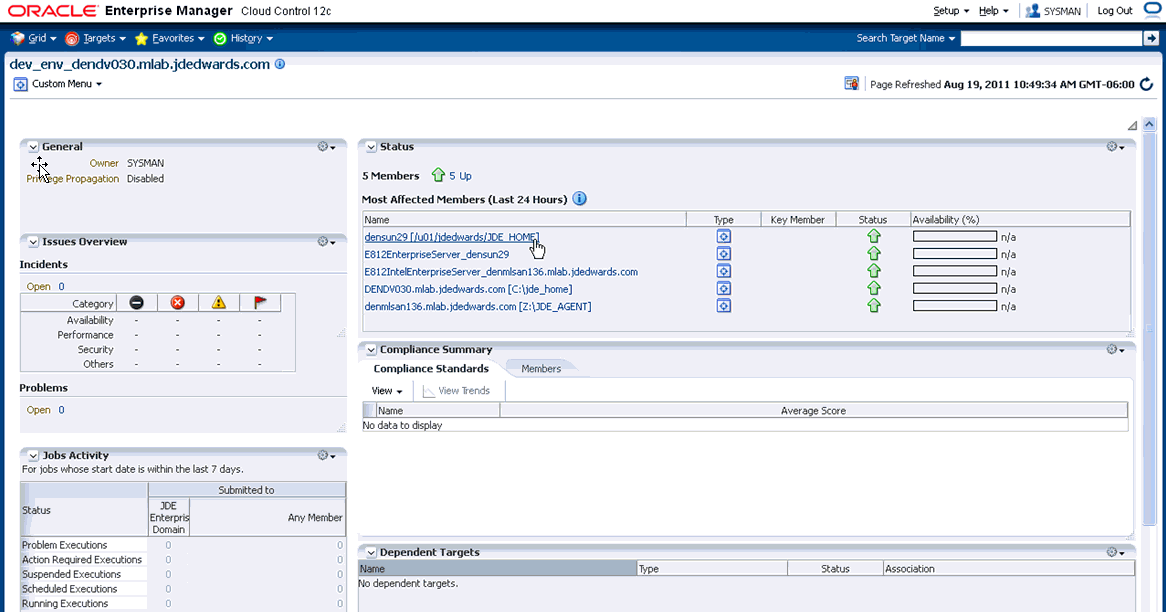
Task: Open the History menu
Action: [x=242, y=38]
